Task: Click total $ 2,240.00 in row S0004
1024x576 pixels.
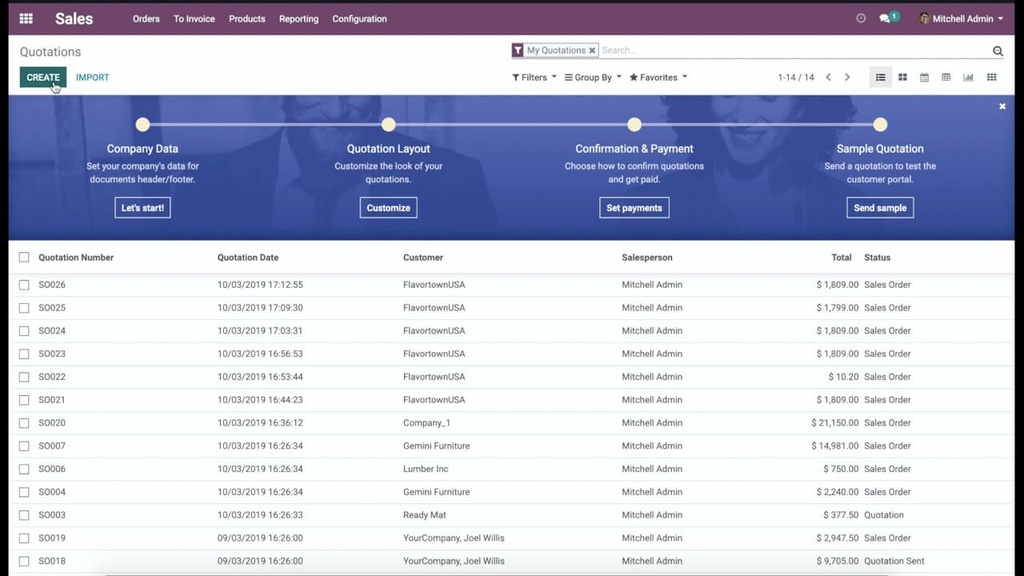Action: [x=837, y=492]
